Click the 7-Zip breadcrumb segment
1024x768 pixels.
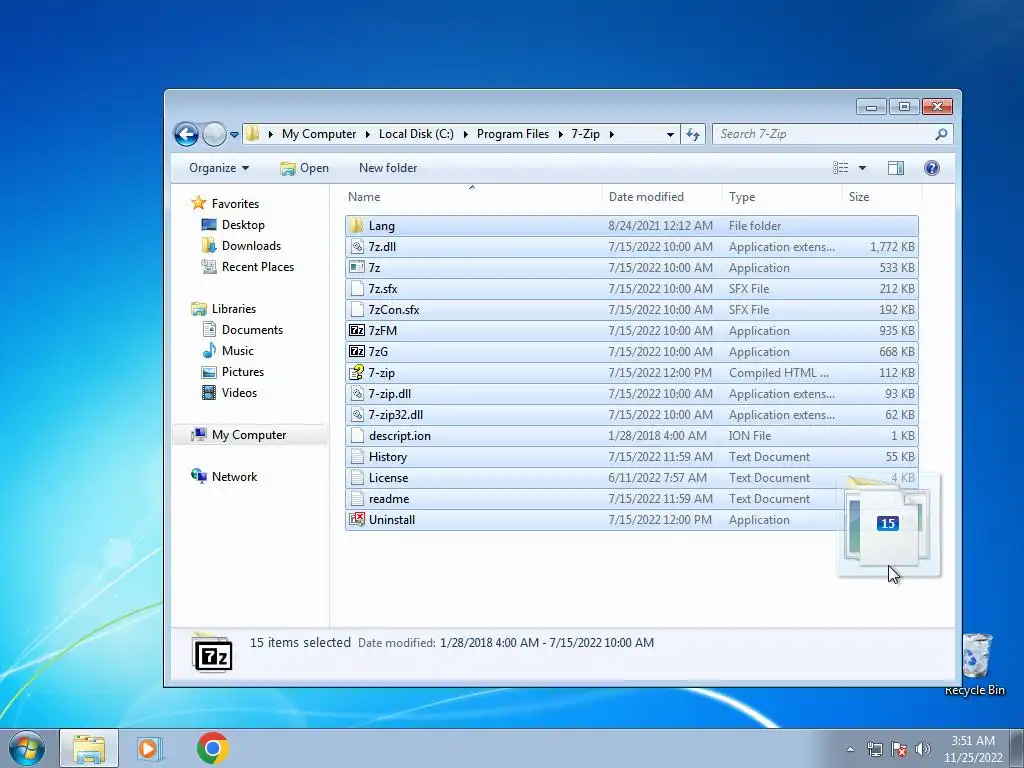point(585,134)
